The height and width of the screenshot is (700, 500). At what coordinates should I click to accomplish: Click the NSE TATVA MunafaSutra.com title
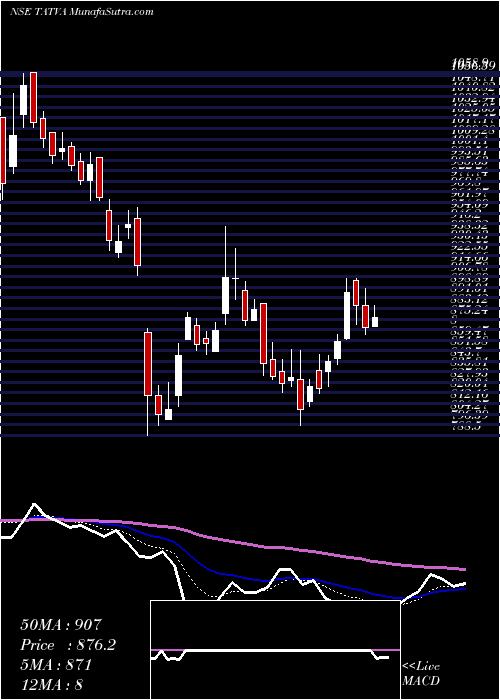coord(81,12)
